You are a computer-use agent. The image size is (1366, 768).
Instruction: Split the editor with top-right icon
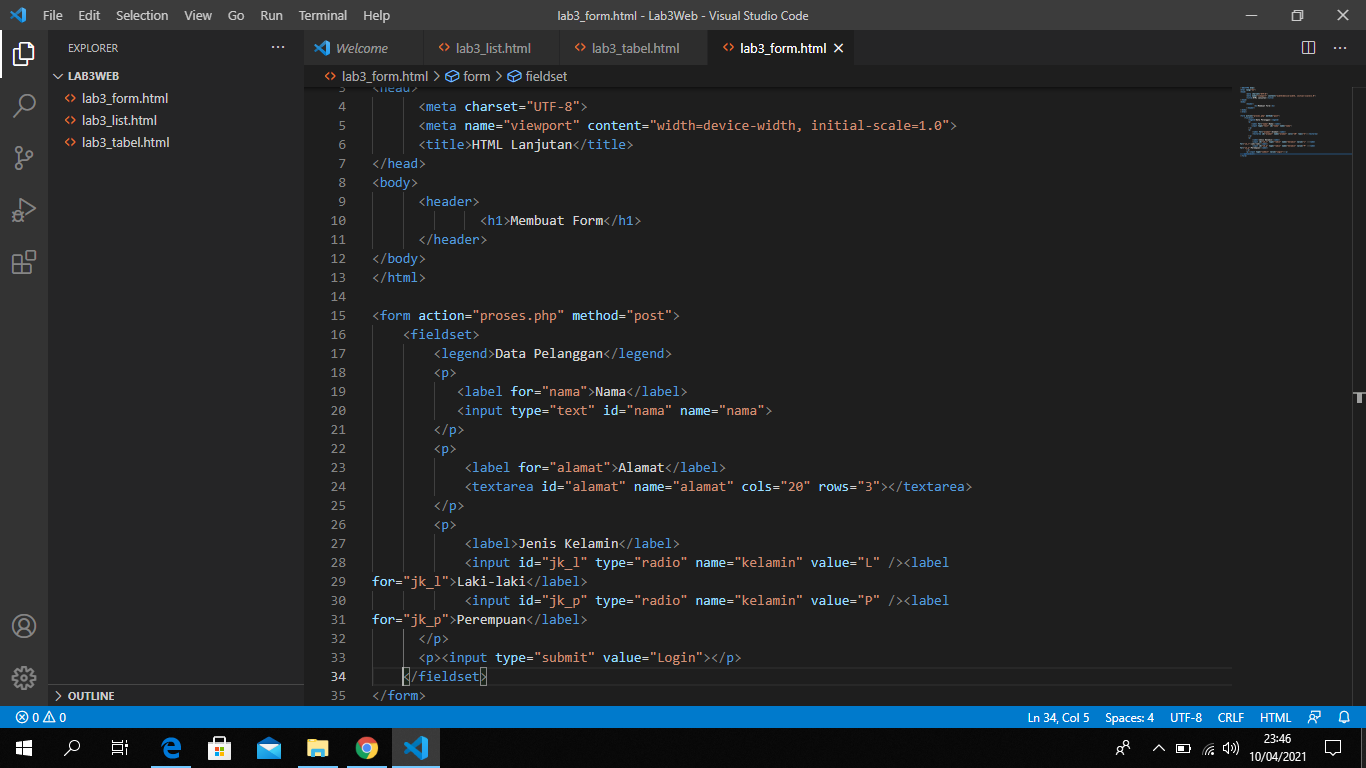click(x=1308, y=47)
